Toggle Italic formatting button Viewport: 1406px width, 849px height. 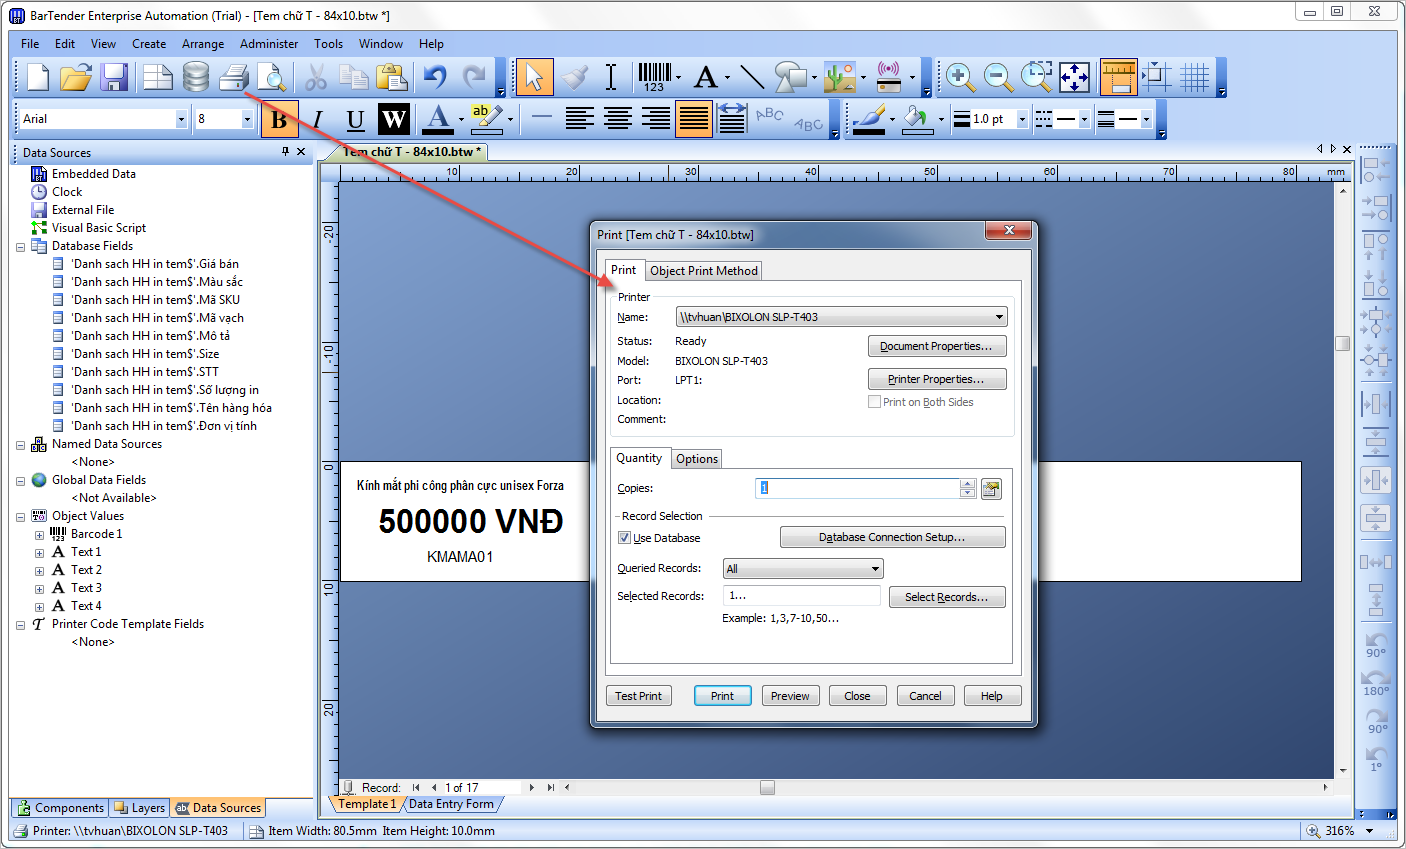coord(317,119)
